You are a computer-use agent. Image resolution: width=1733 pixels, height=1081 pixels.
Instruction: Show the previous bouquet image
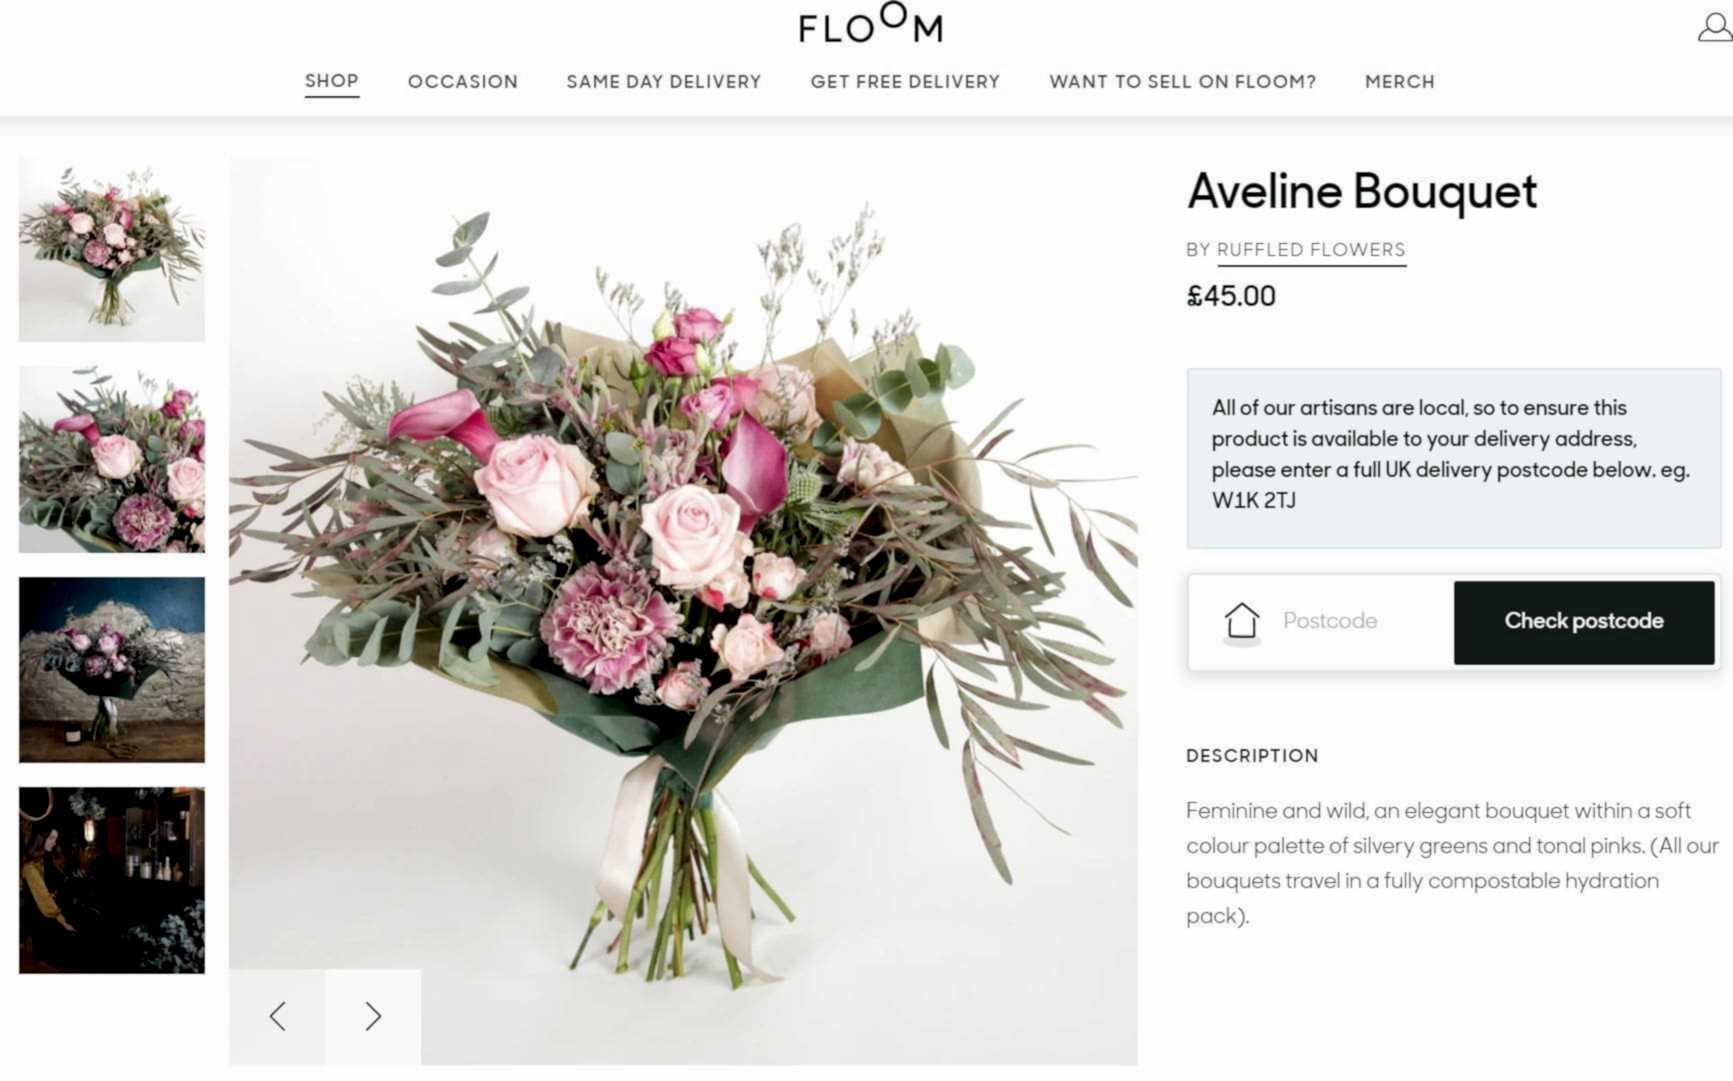277,1016
